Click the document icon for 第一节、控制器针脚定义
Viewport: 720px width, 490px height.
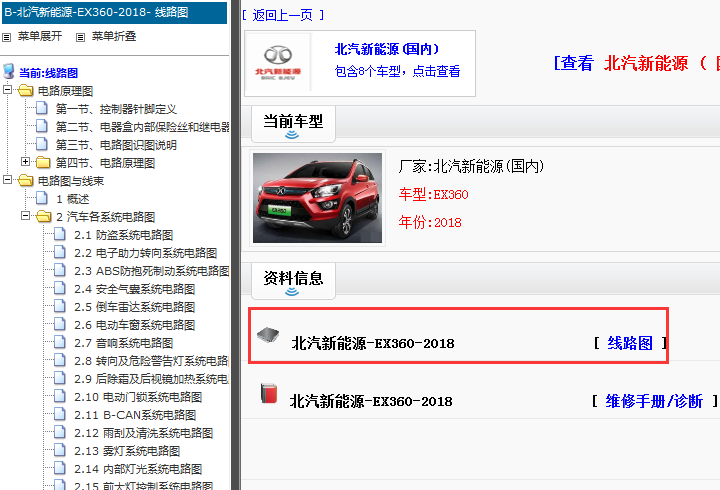click(x=42, y=108)
